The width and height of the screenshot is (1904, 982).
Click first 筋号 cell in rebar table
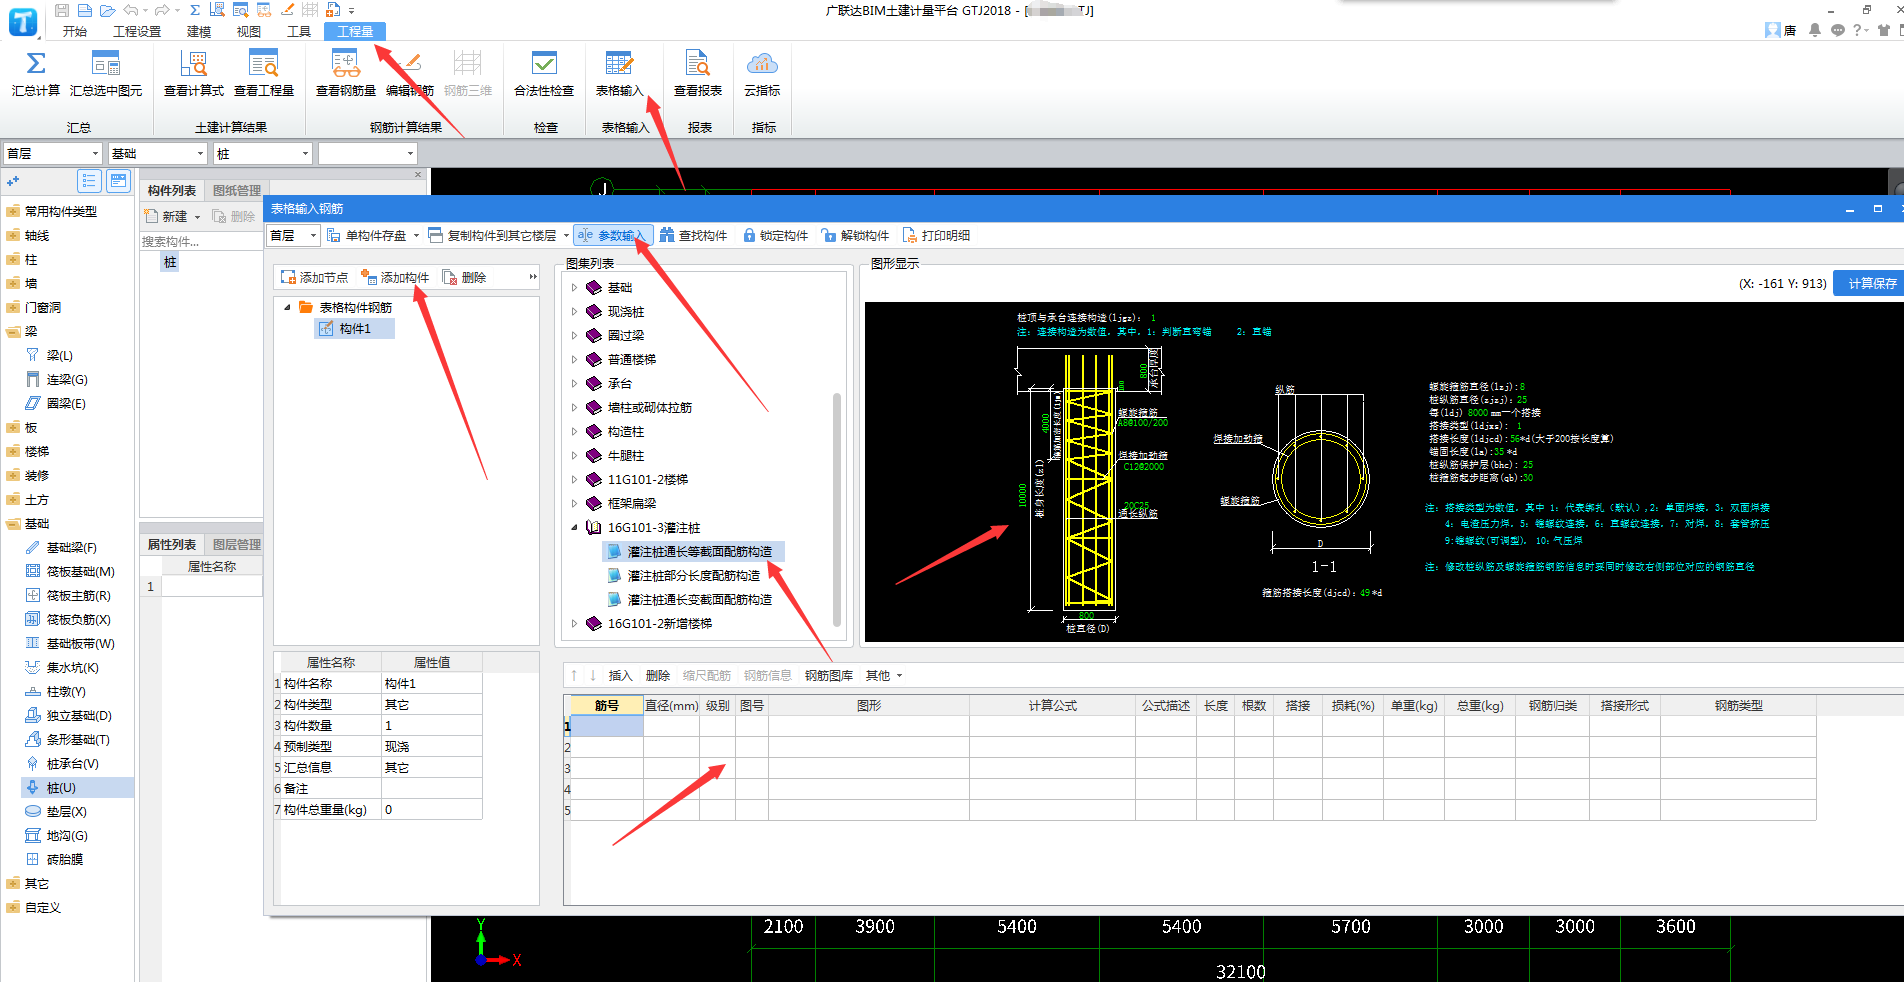[x=607, y=726]
